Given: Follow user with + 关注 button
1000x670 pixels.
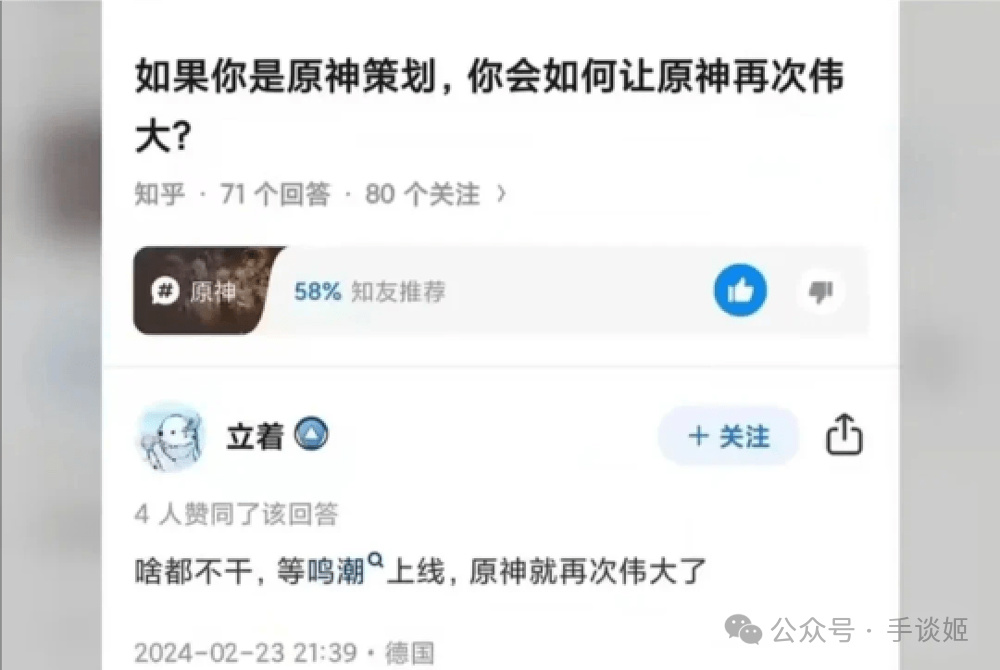Looking at the screenshot, I should (728, 436).
